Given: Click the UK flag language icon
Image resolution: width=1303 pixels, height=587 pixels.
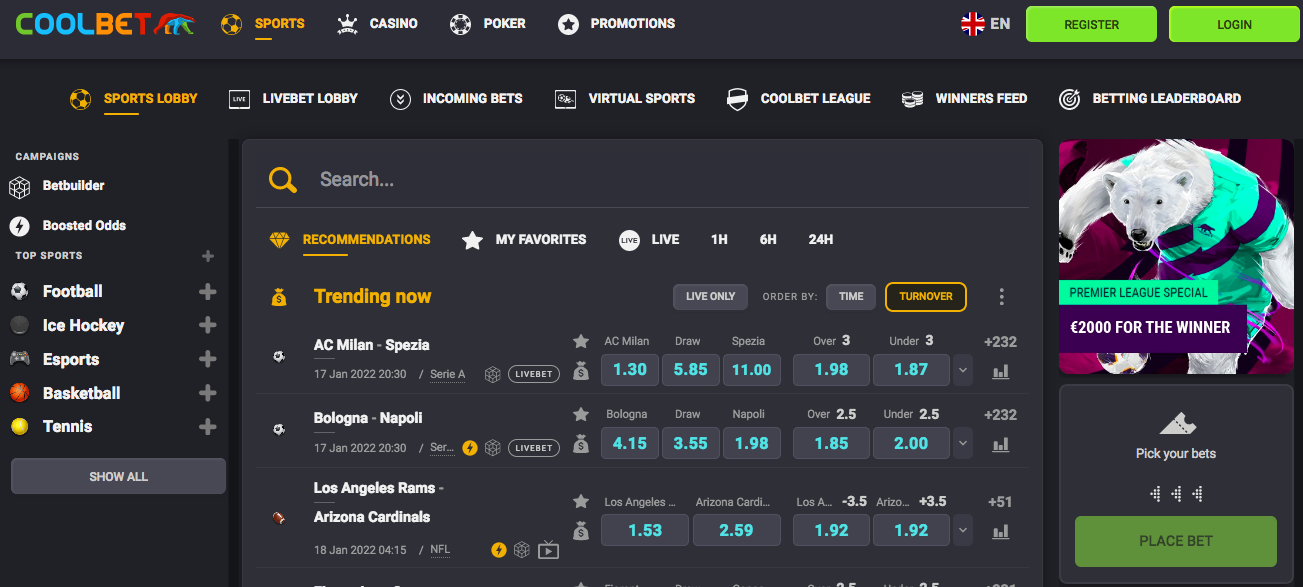Looking at the screenshot, I should (x=973, y=24).
